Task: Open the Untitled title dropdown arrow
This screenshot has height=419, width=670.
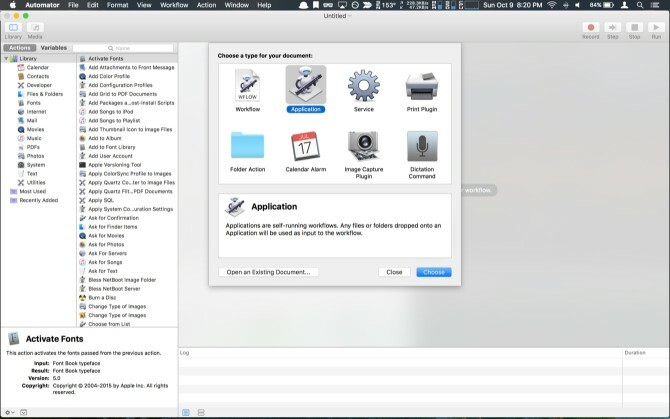Action: click(350, 16)
